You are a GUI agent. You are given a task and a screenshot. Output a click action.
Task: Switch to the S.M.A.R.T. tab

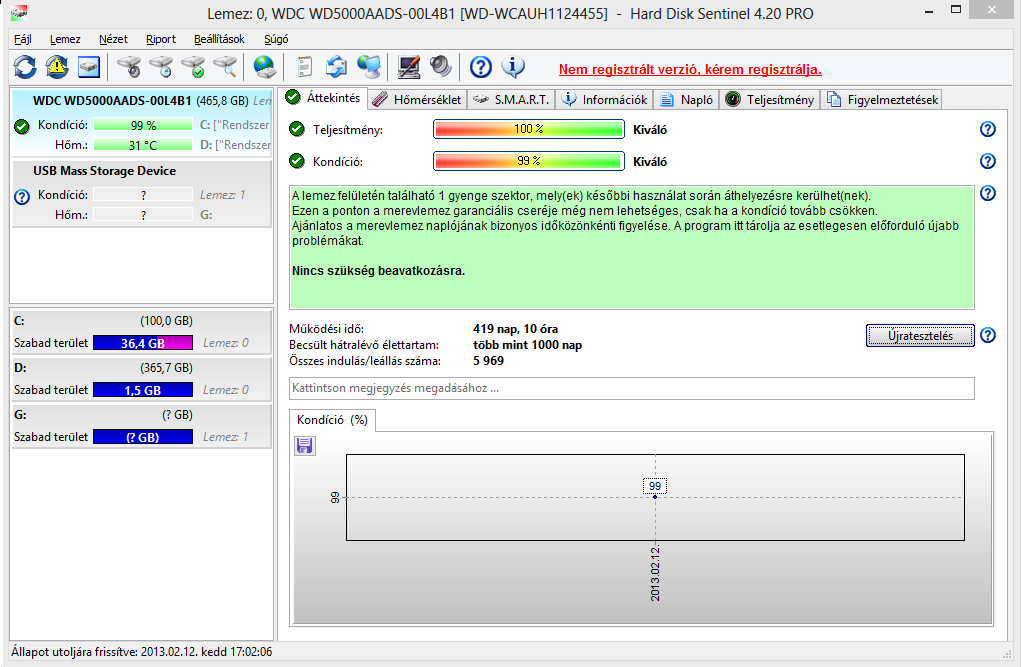(x=511, y=100)
